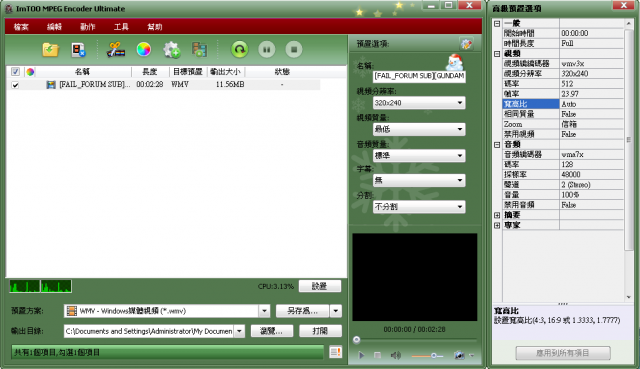This screenshot has width=640, height=369.
Task: Click the 應用到所有項目 button
Action: pos(563,353)
